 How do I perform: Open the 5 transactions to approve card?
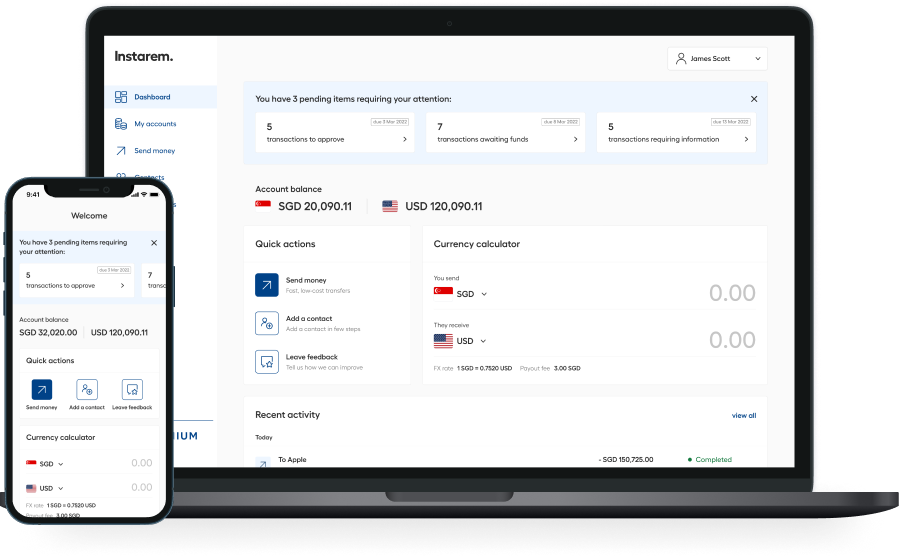(x=335, y=133)
